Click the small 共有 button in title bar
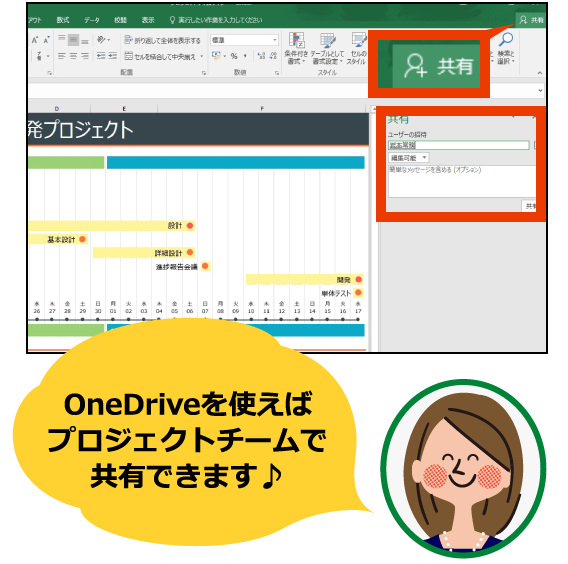This screenshot has height=564, width=568. click(x=531, y=20)
